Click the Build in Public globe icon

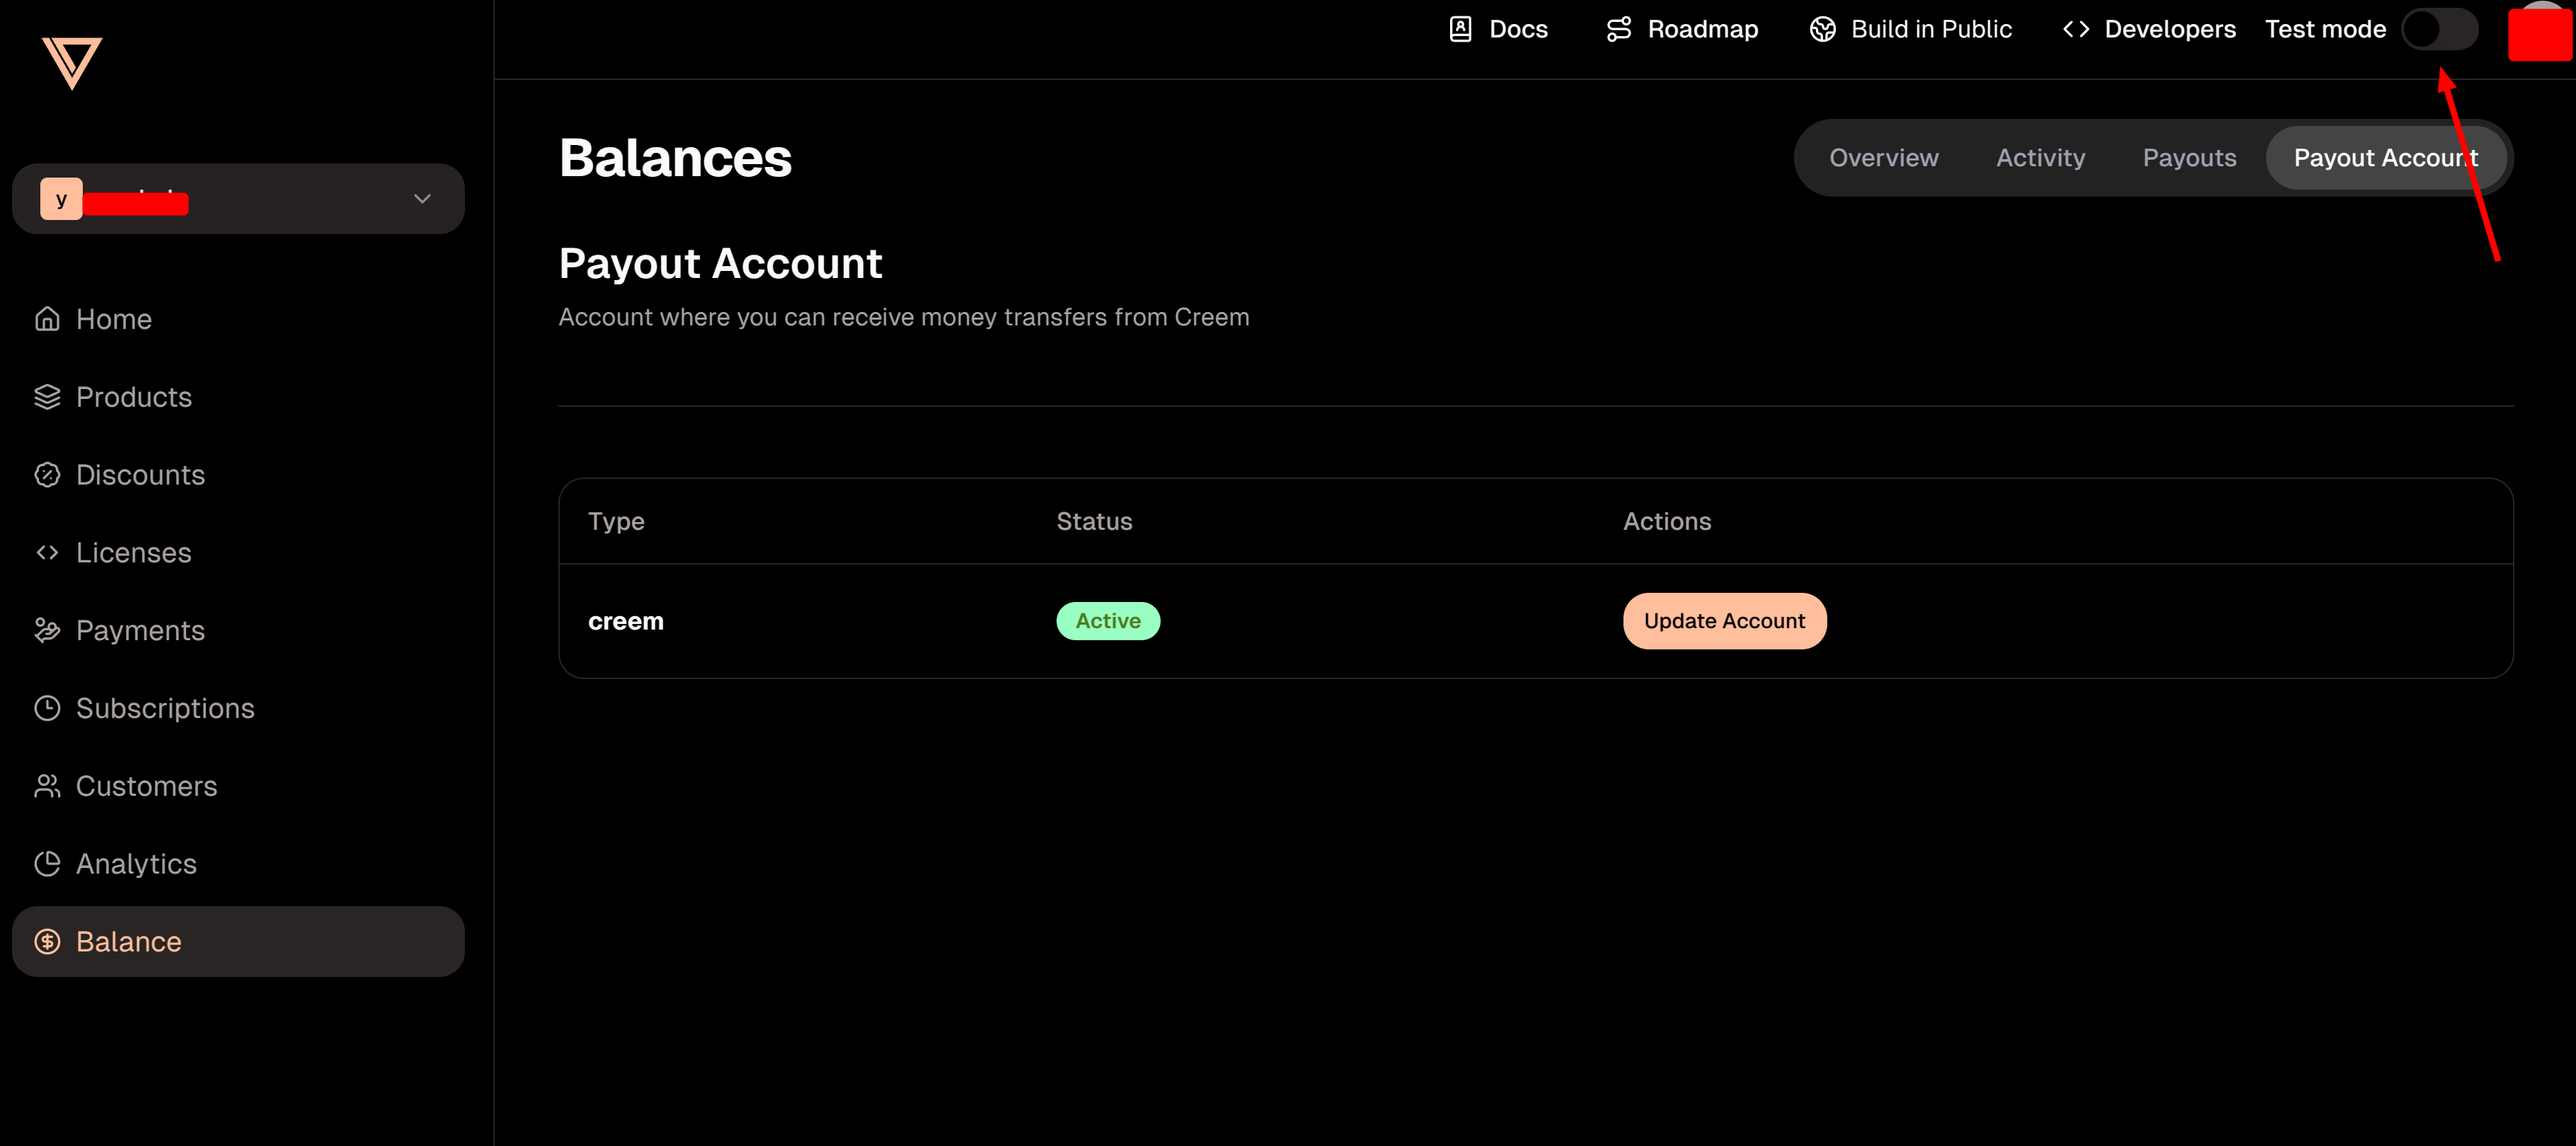click(x=1823, y=29)
